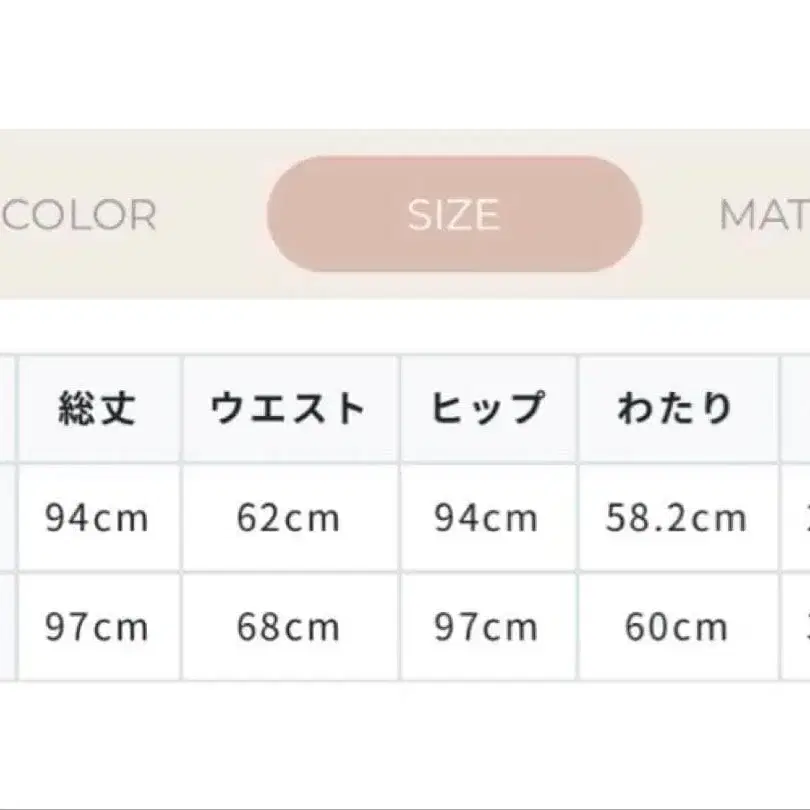810x810 pixels.
Task: Switch to the SIZE tab
Action: coord(453,214)
